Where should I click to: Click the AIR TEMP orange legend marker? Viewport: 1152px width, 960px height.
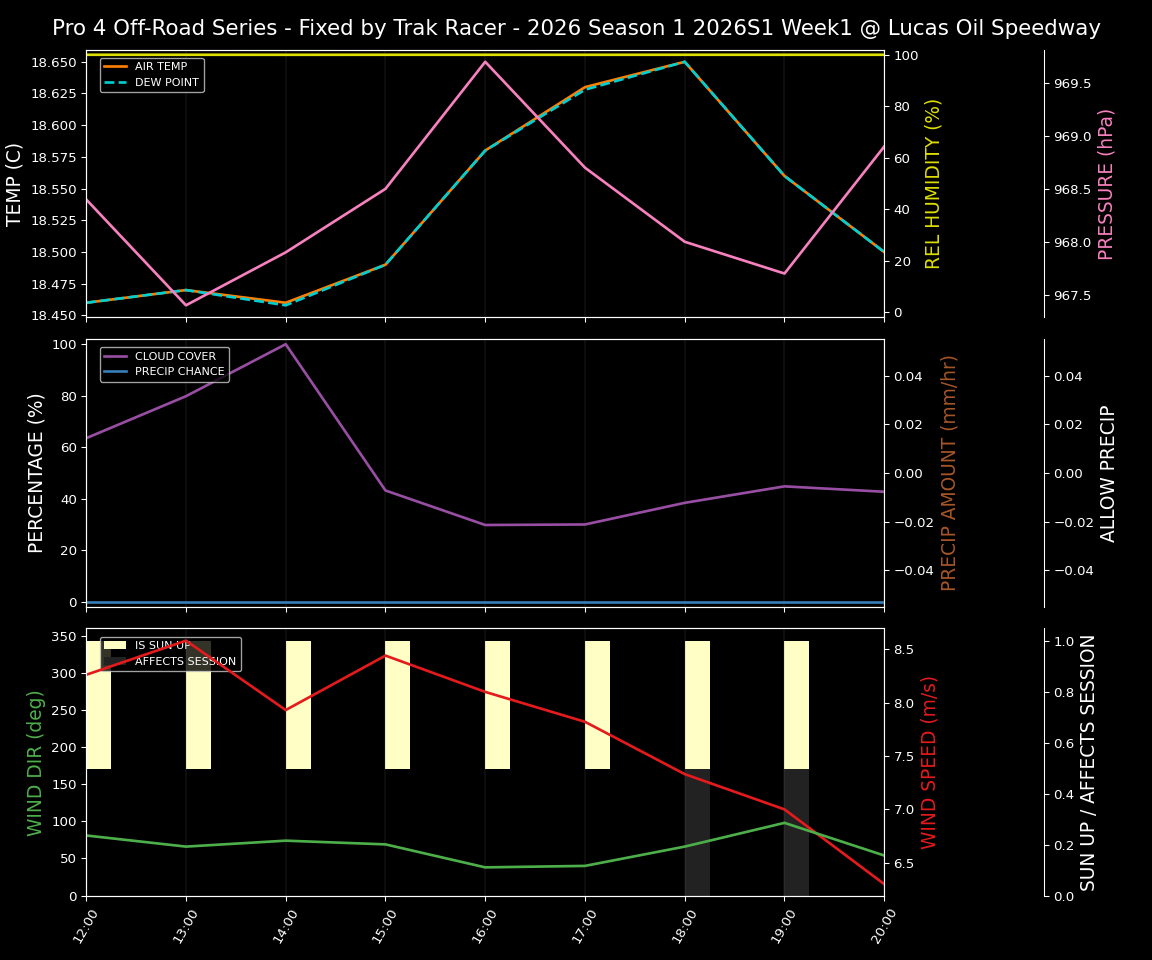[115, 68]
